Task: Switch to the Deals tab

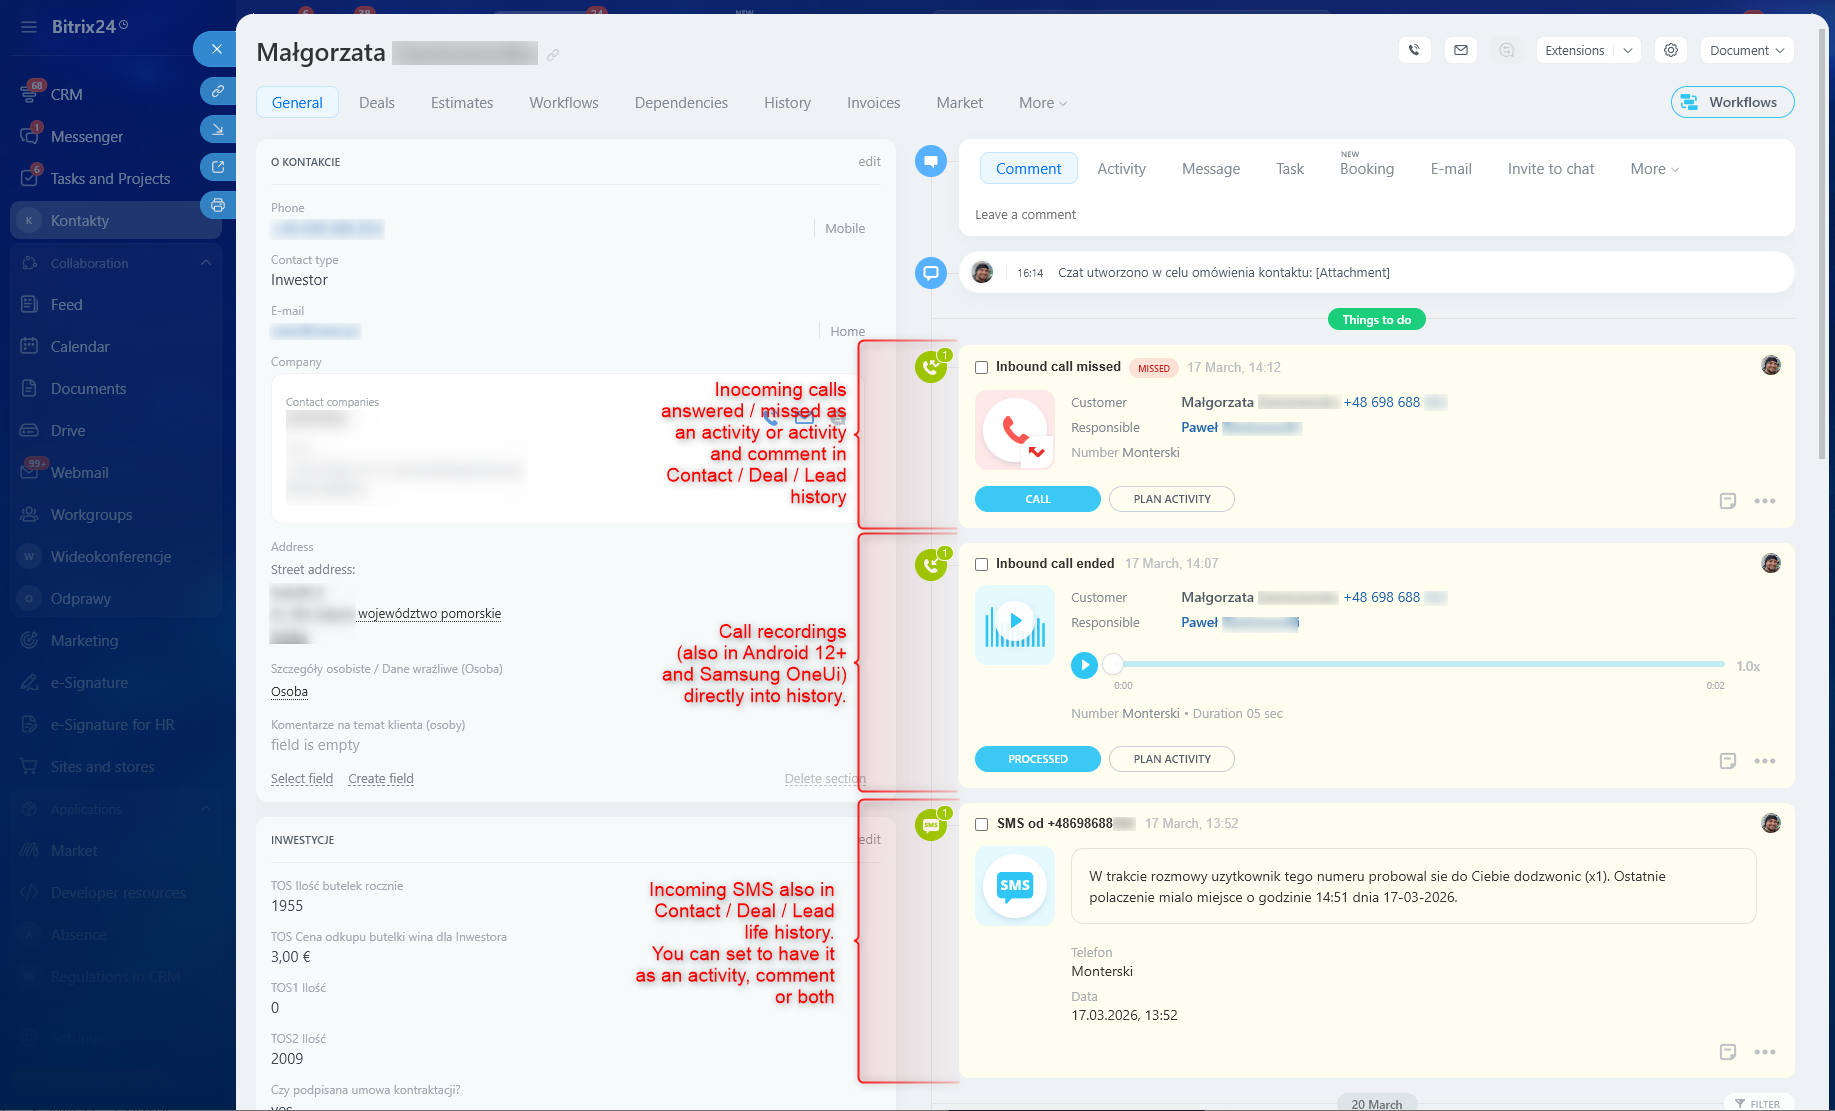Action: [376, 103]
